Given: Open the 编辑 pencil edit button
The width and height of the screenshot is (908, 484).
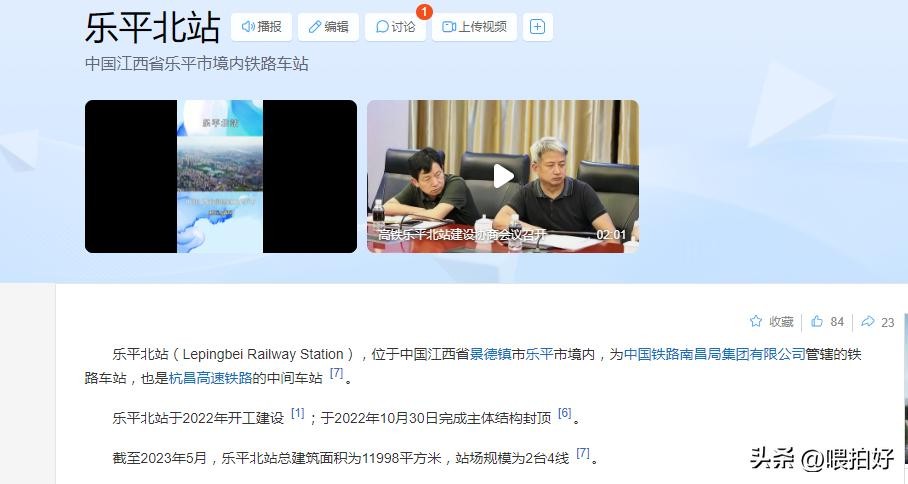Looking at the screenshot, I should [328, 27].
